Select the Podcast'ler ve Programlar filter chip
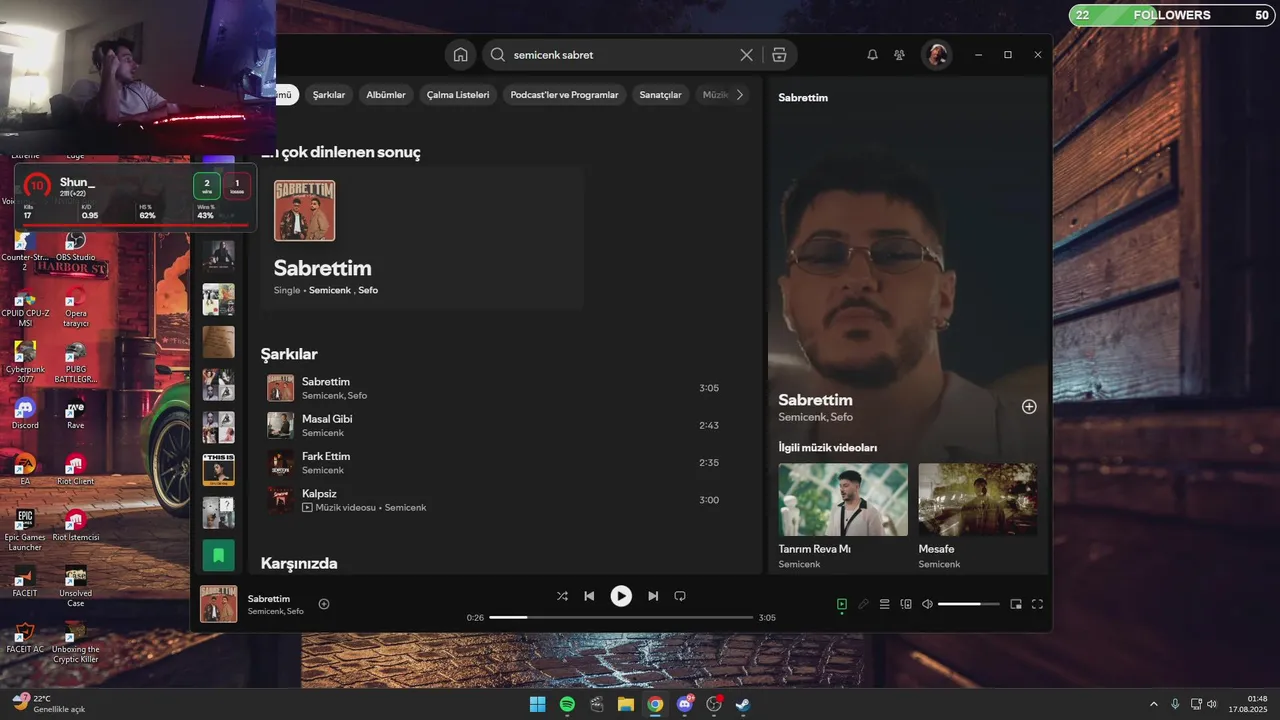The height and width of the screenshot is (720, 1280). (564, 95)
